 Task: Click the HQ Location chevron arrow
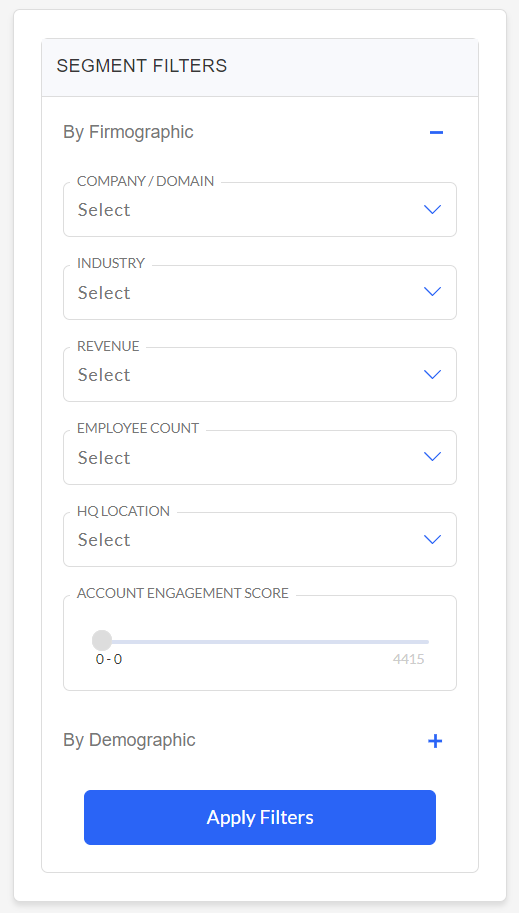[432, 540]
